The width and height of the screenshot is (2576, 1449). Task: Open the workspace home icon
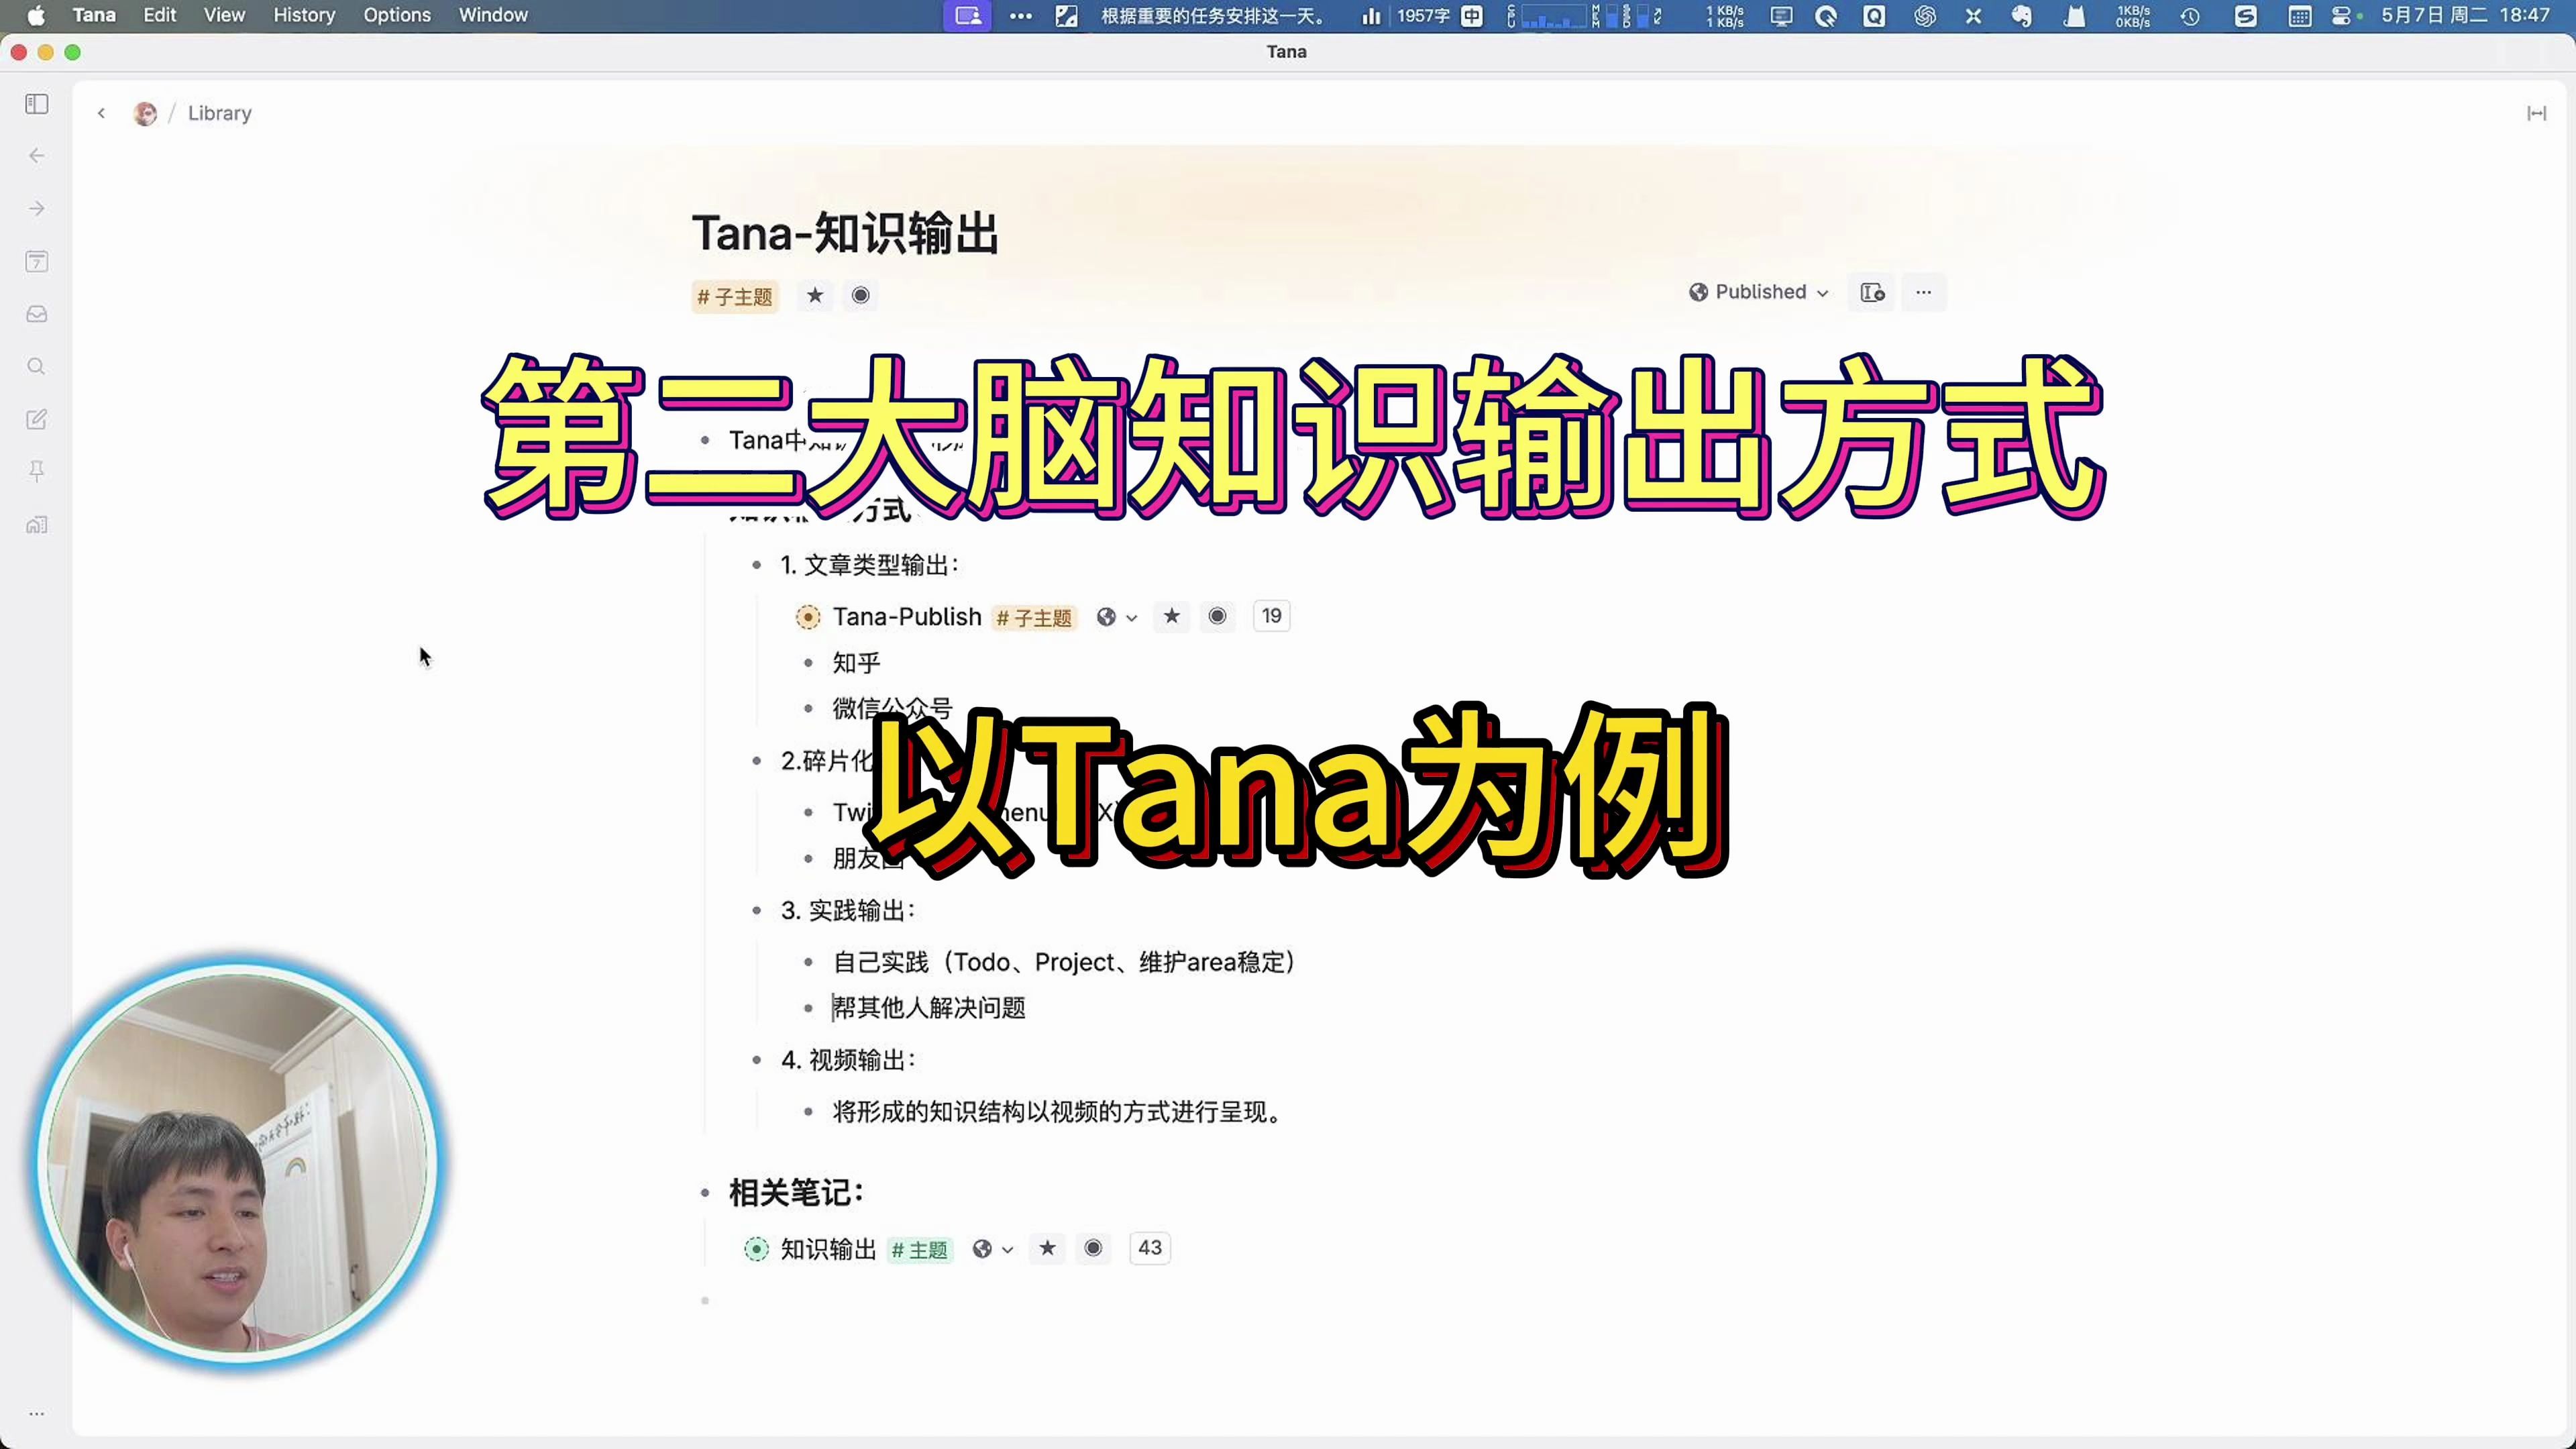point(37,524)
